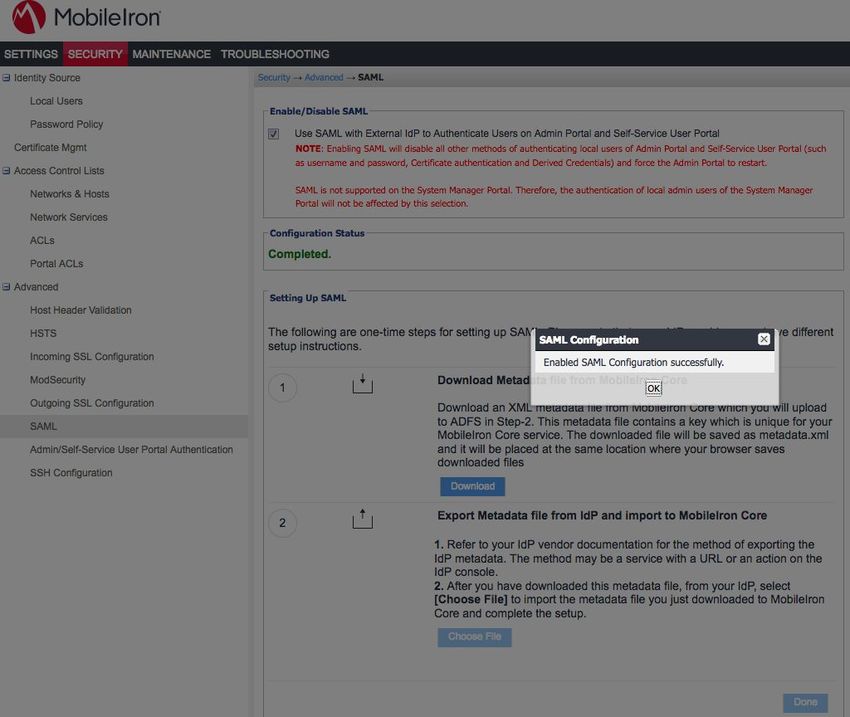Image resolution: width=850 pixels, height=717 pixels.
Task: Click the step 2 number circle
Action: 282,523
